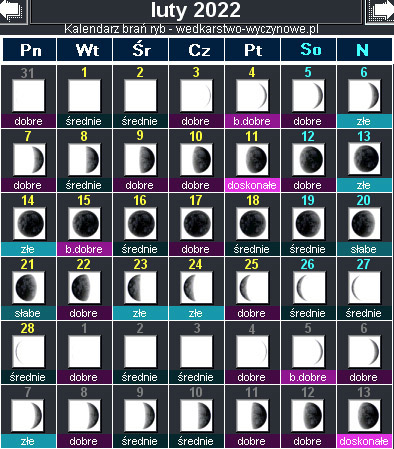The image size is (394, 449).
Task: Click moon phase icon for February 14
Action: coord(30,223)
